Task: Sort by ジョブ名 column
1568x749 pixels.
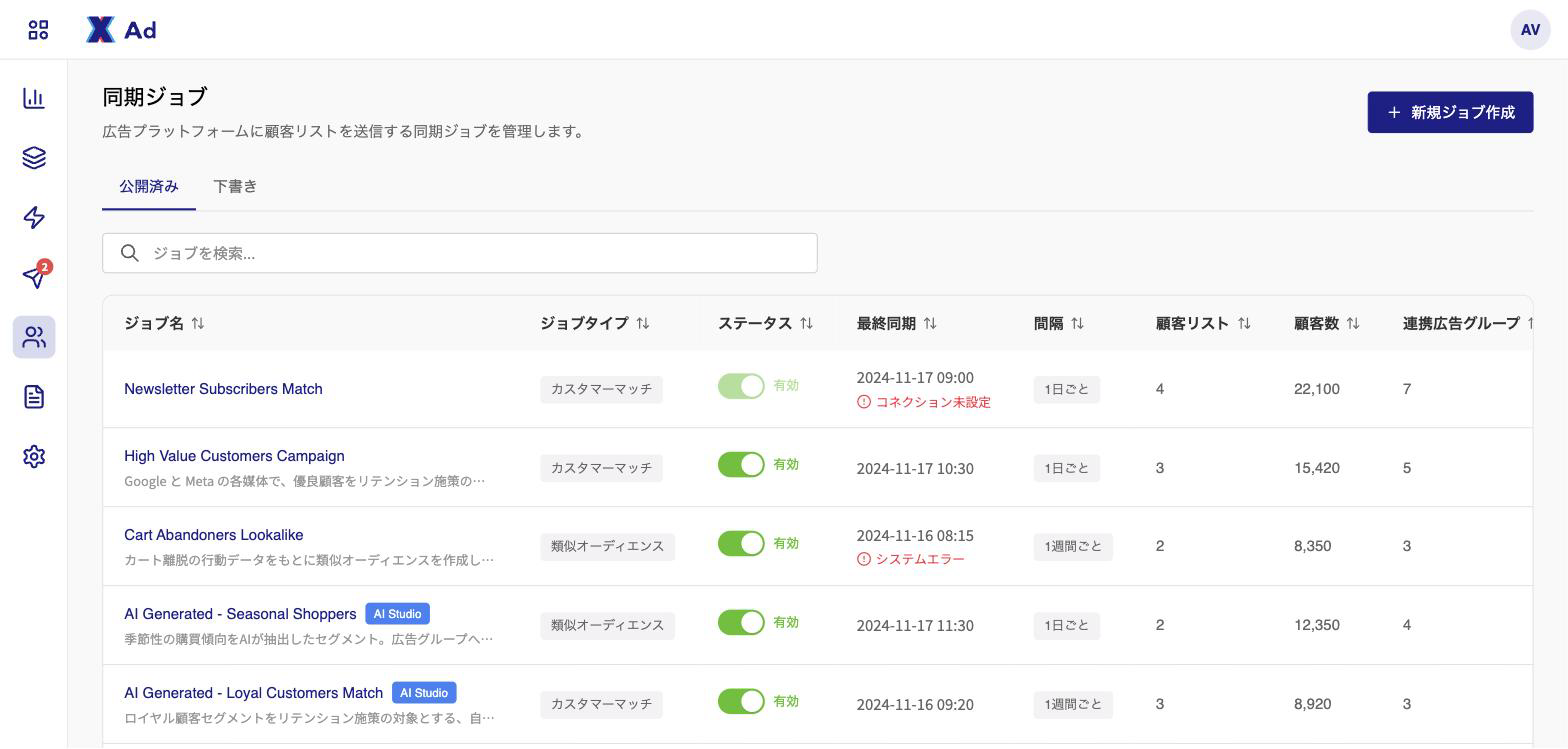Action: (198, 323)
